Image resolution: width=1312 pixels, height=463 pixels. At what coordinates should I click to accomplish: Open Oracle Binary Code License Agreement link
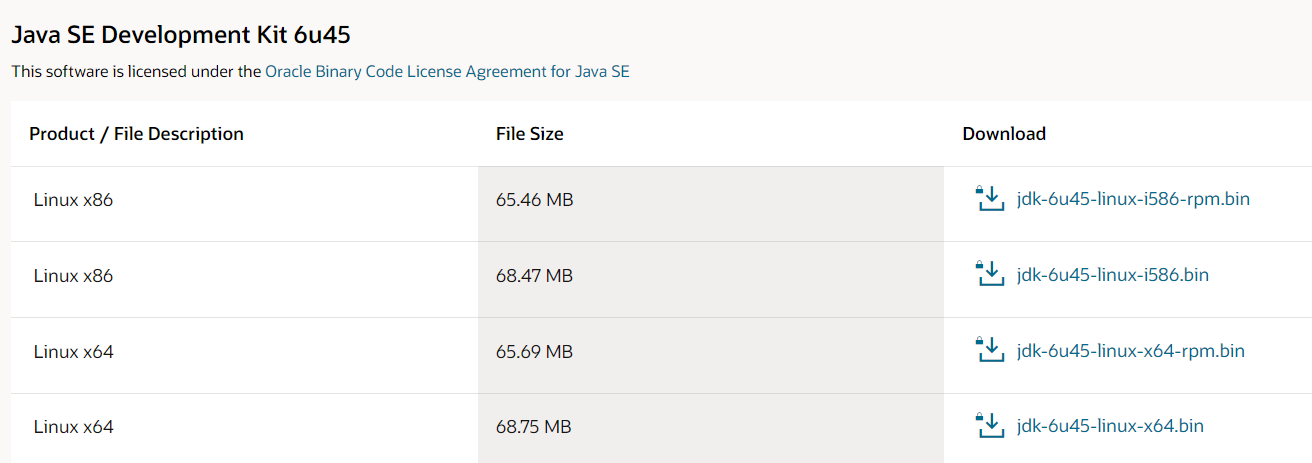[405, 72]
